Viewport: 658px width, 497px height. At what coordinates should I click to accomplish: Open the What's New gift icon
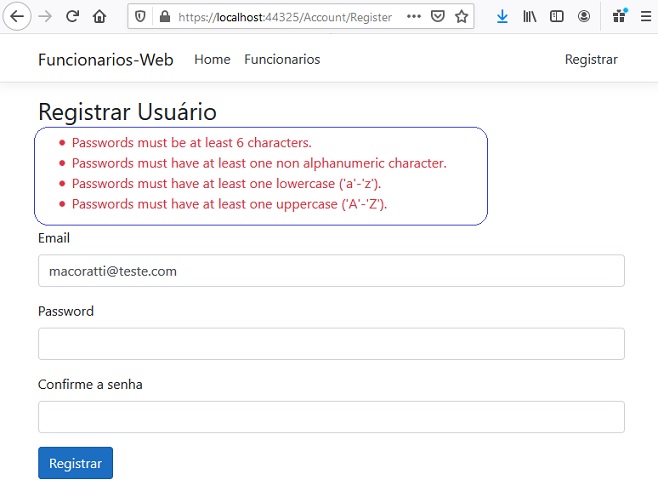coord(619,16)
